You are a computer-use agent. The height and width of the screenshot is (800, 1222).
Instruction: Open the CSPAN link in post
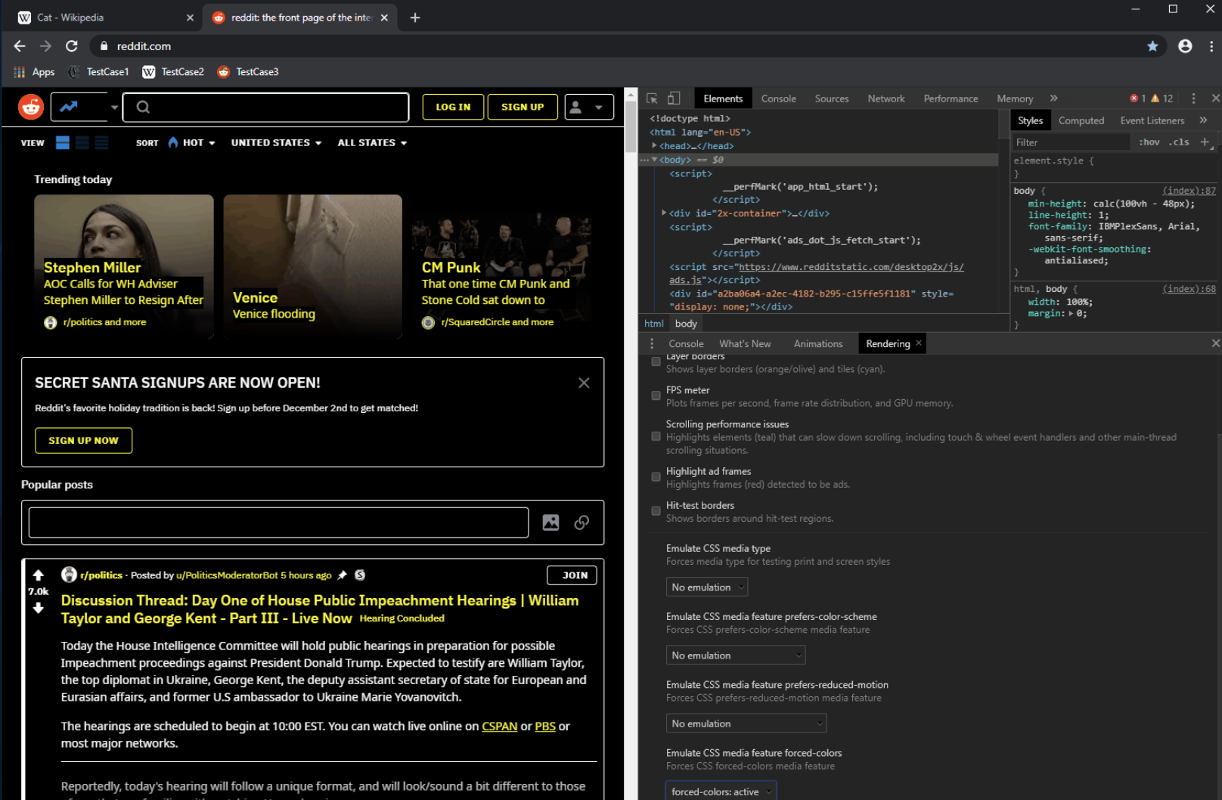pos(499,726)
